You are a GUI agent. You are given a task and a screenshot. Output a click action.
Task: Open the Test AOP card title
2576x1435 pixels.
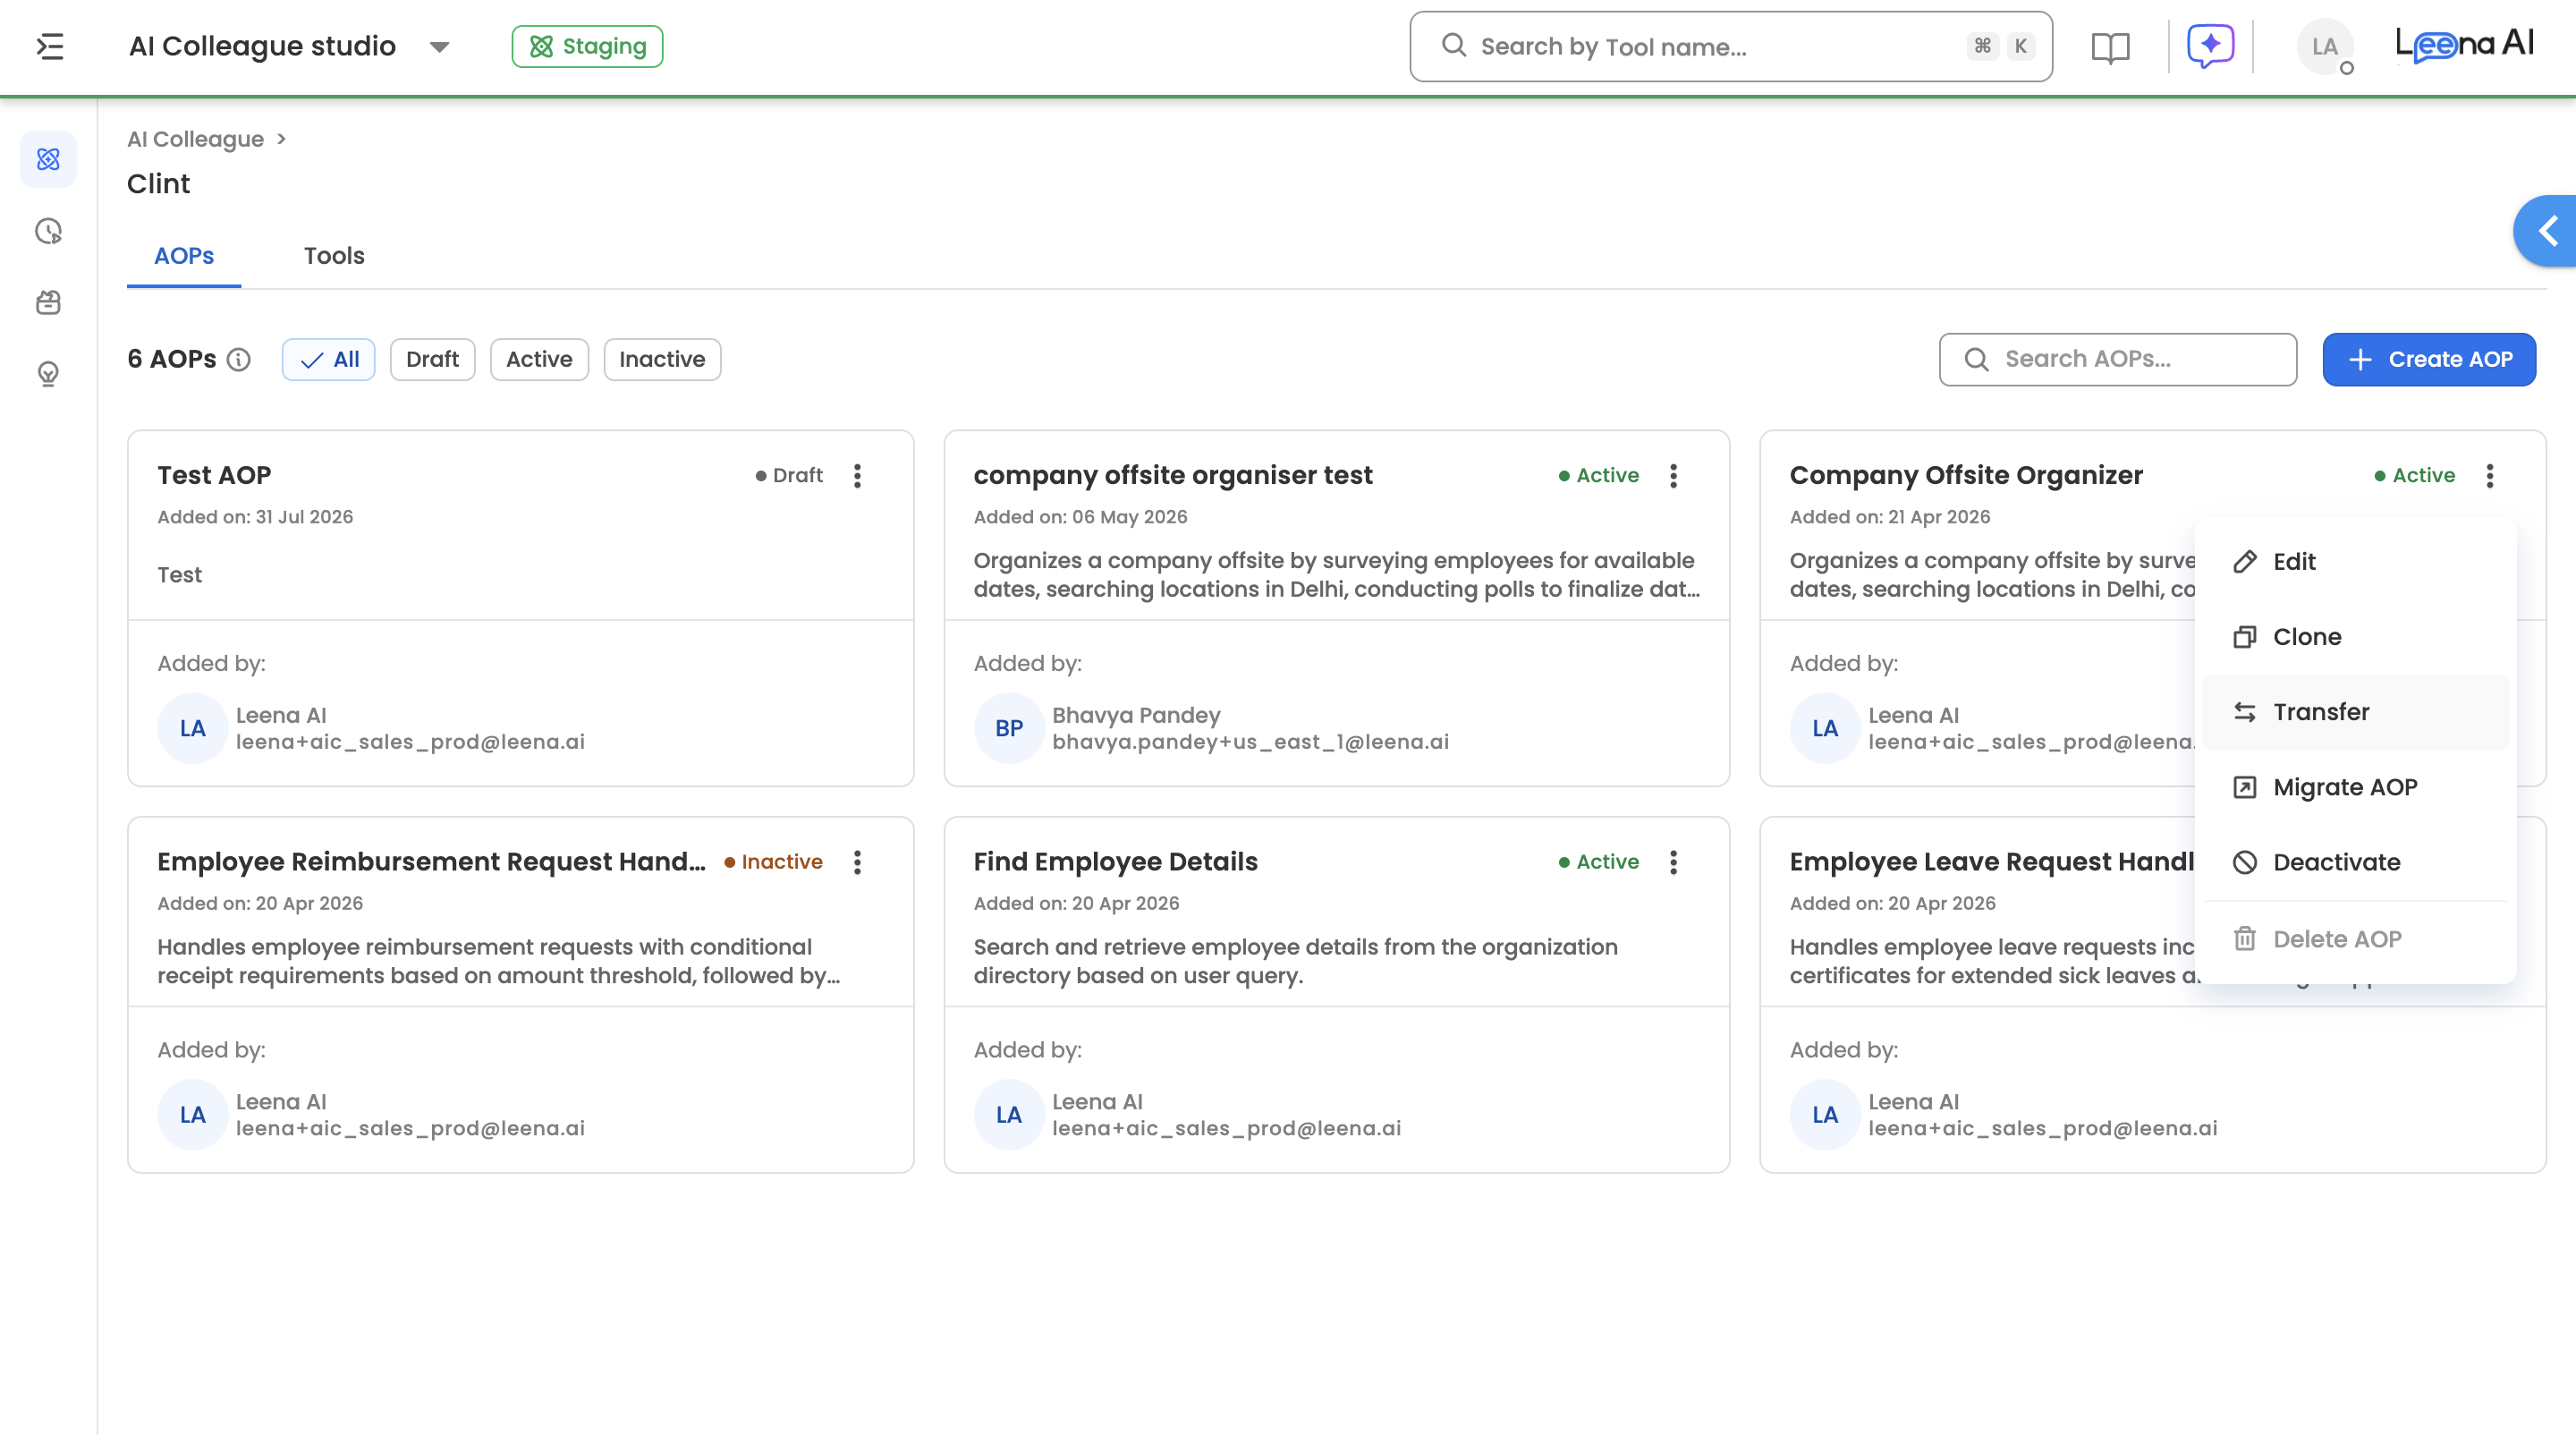(x=214, y=475)
